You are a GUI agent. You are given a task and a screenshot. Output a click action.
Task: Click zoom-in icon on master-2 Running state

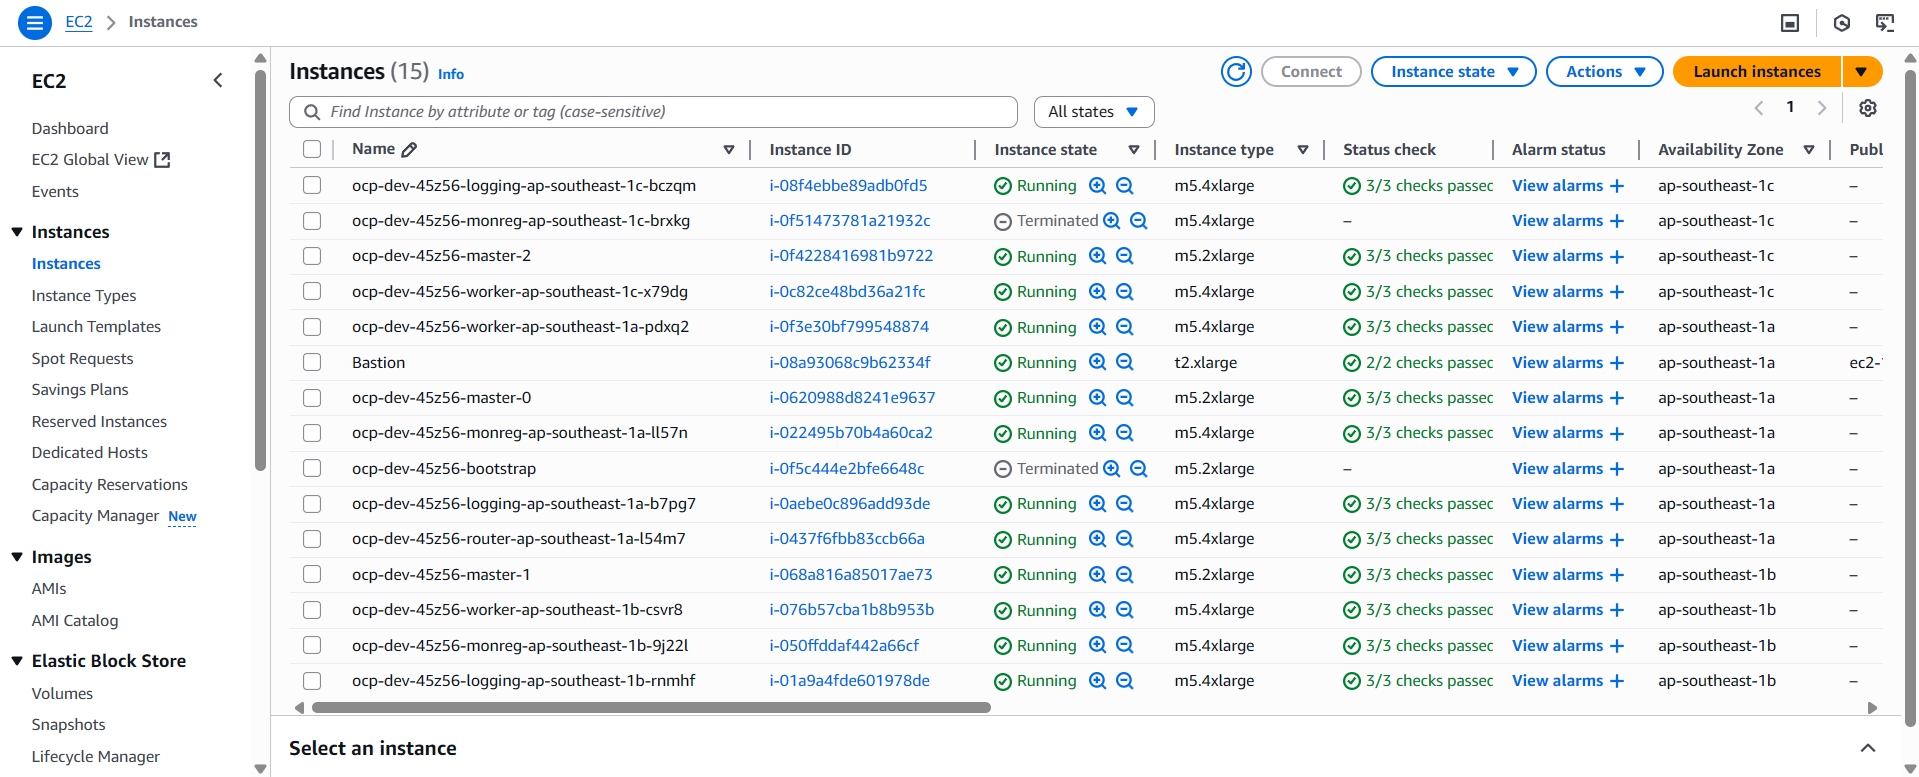coord(1097,256)
